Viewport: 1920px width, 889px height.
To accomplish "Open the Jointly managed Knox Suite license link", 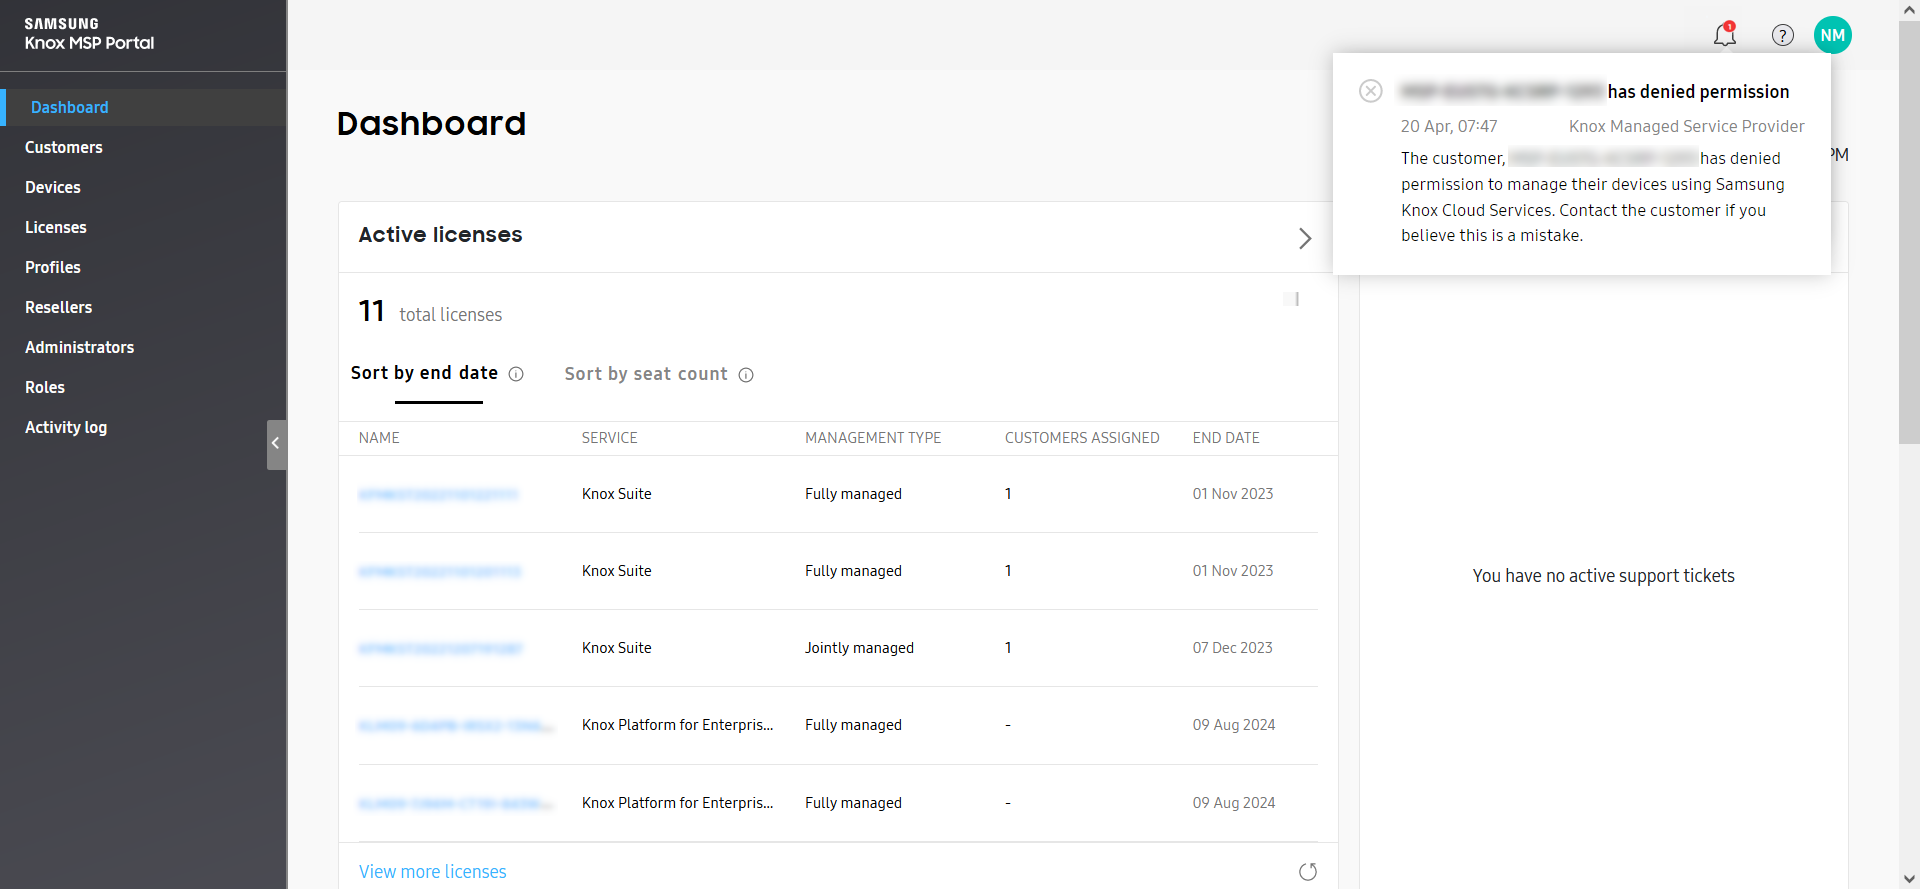I will 440,648.
